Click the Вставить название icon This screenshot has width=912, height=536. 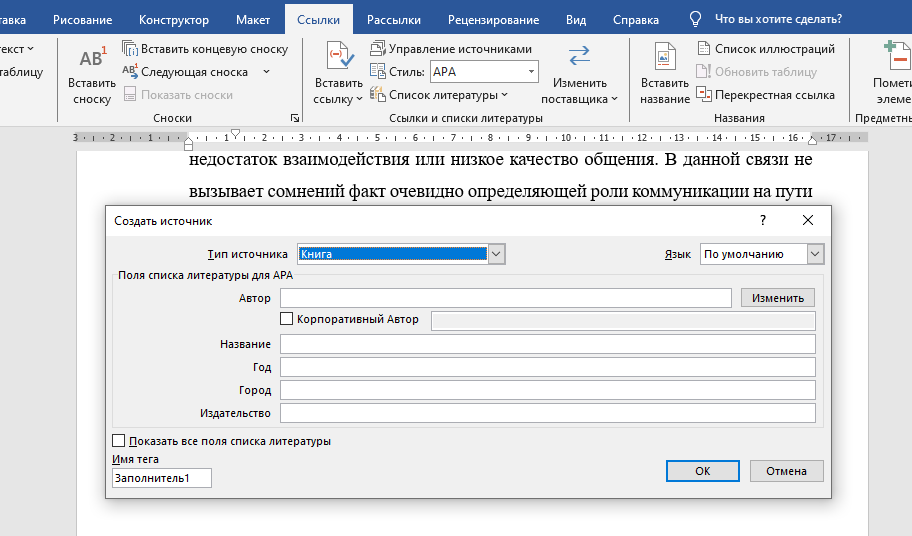[x=665, y=58]
